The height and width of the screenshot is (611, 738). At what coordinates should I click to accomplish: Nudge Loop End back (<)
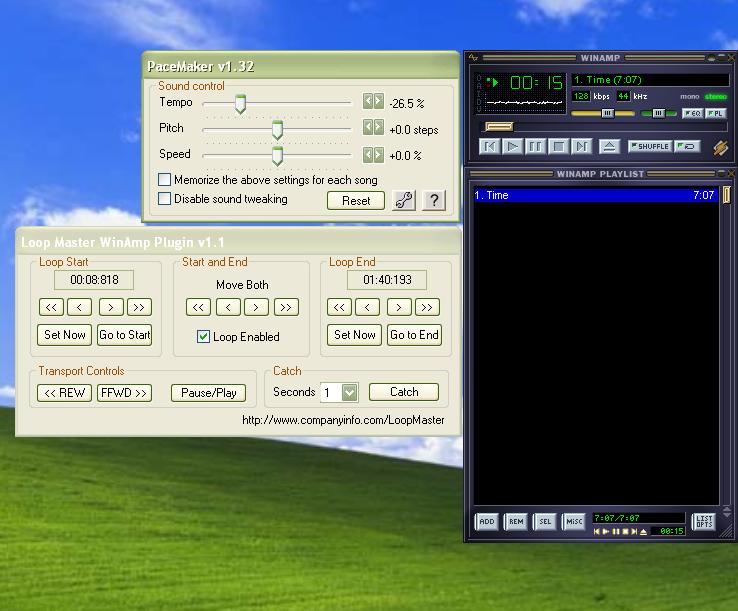coord(367,307)
